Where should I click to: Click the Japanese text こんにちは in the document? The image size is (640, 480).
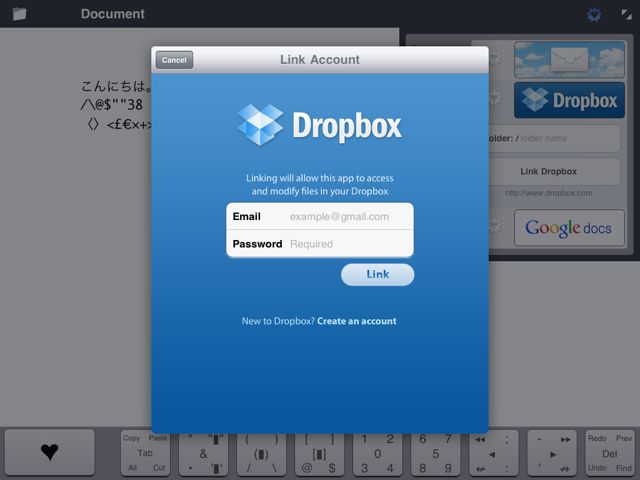click(117, 86)
